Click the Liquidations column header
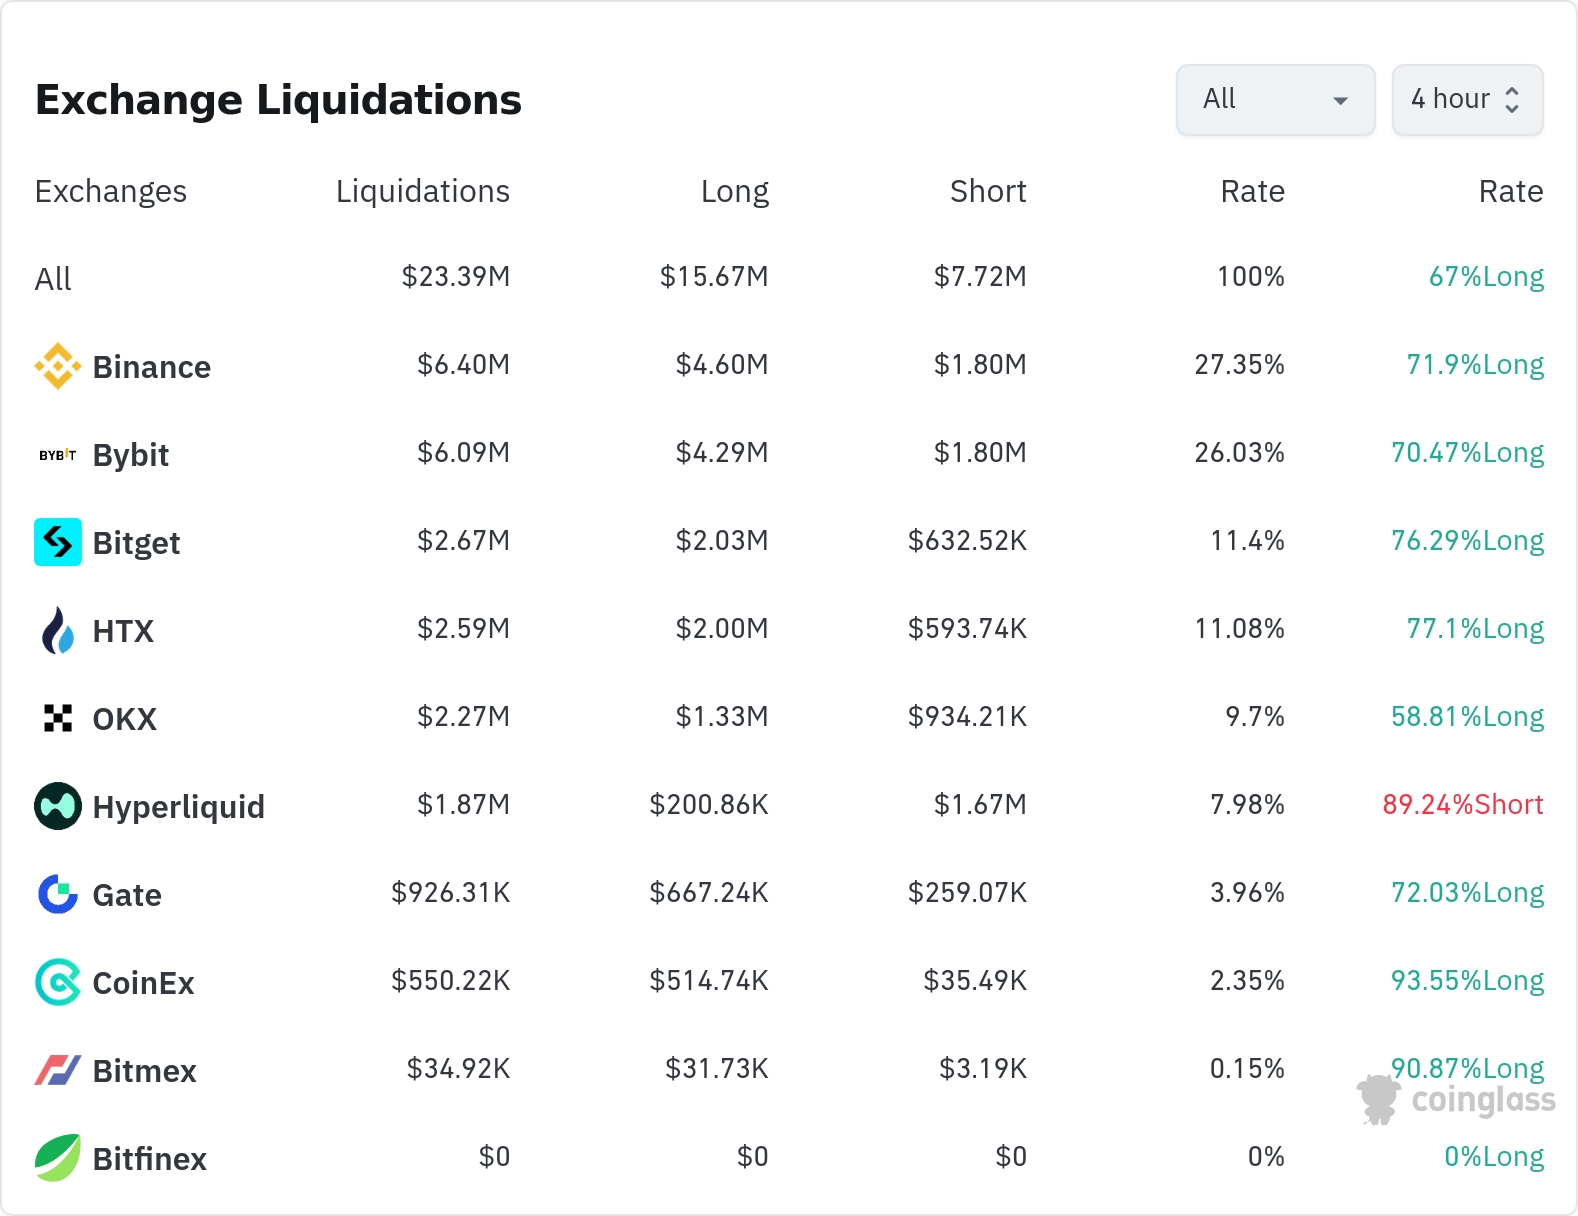1578x1216 pixels. point(422,191)
